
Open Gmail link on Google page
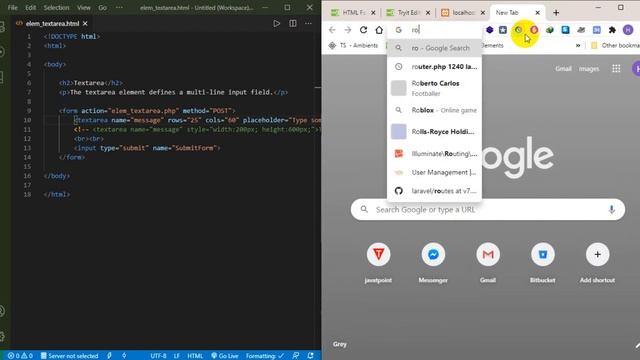tap(563, 69)
